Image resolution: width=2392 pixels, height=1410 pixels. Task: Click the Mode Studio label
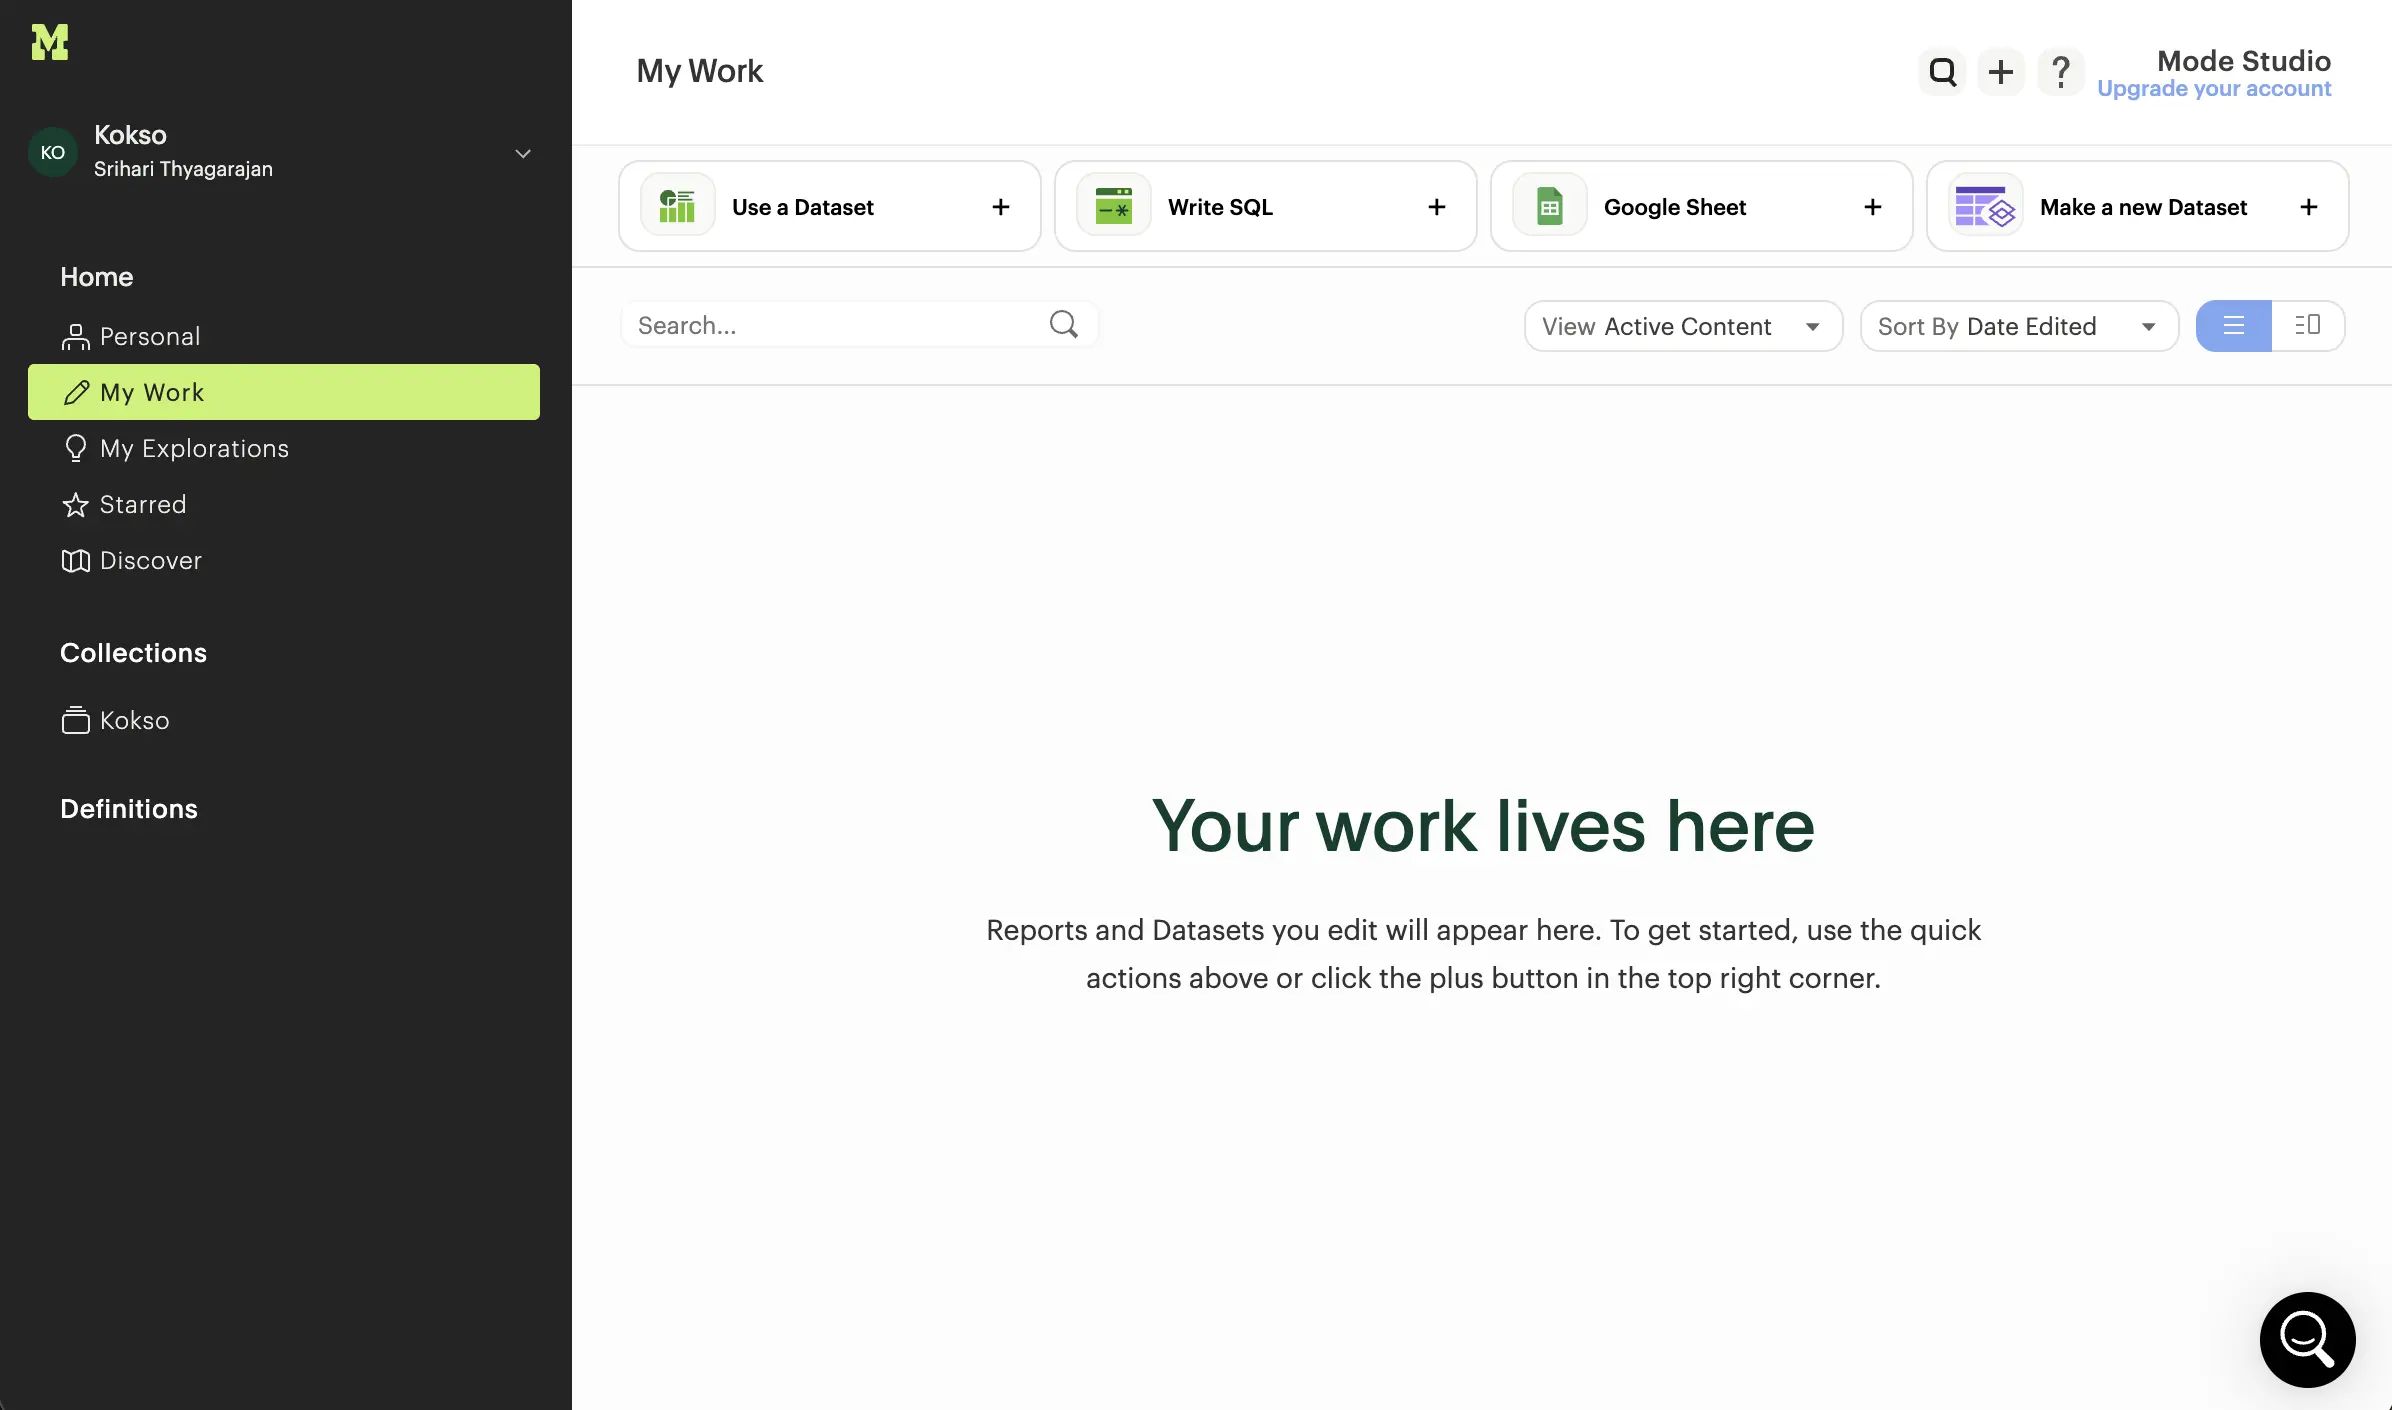click(2244, 61)
